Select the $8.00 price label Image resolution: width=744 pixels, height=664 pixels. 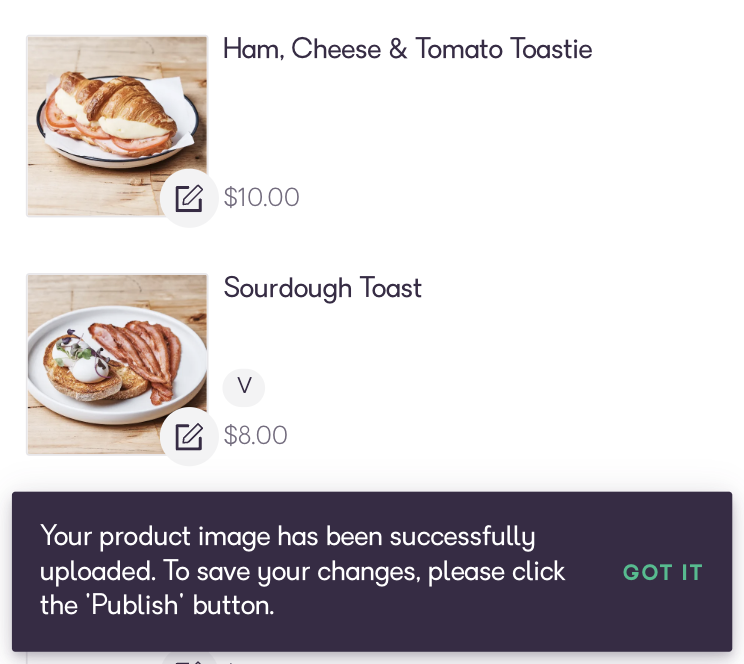point(255,435)
